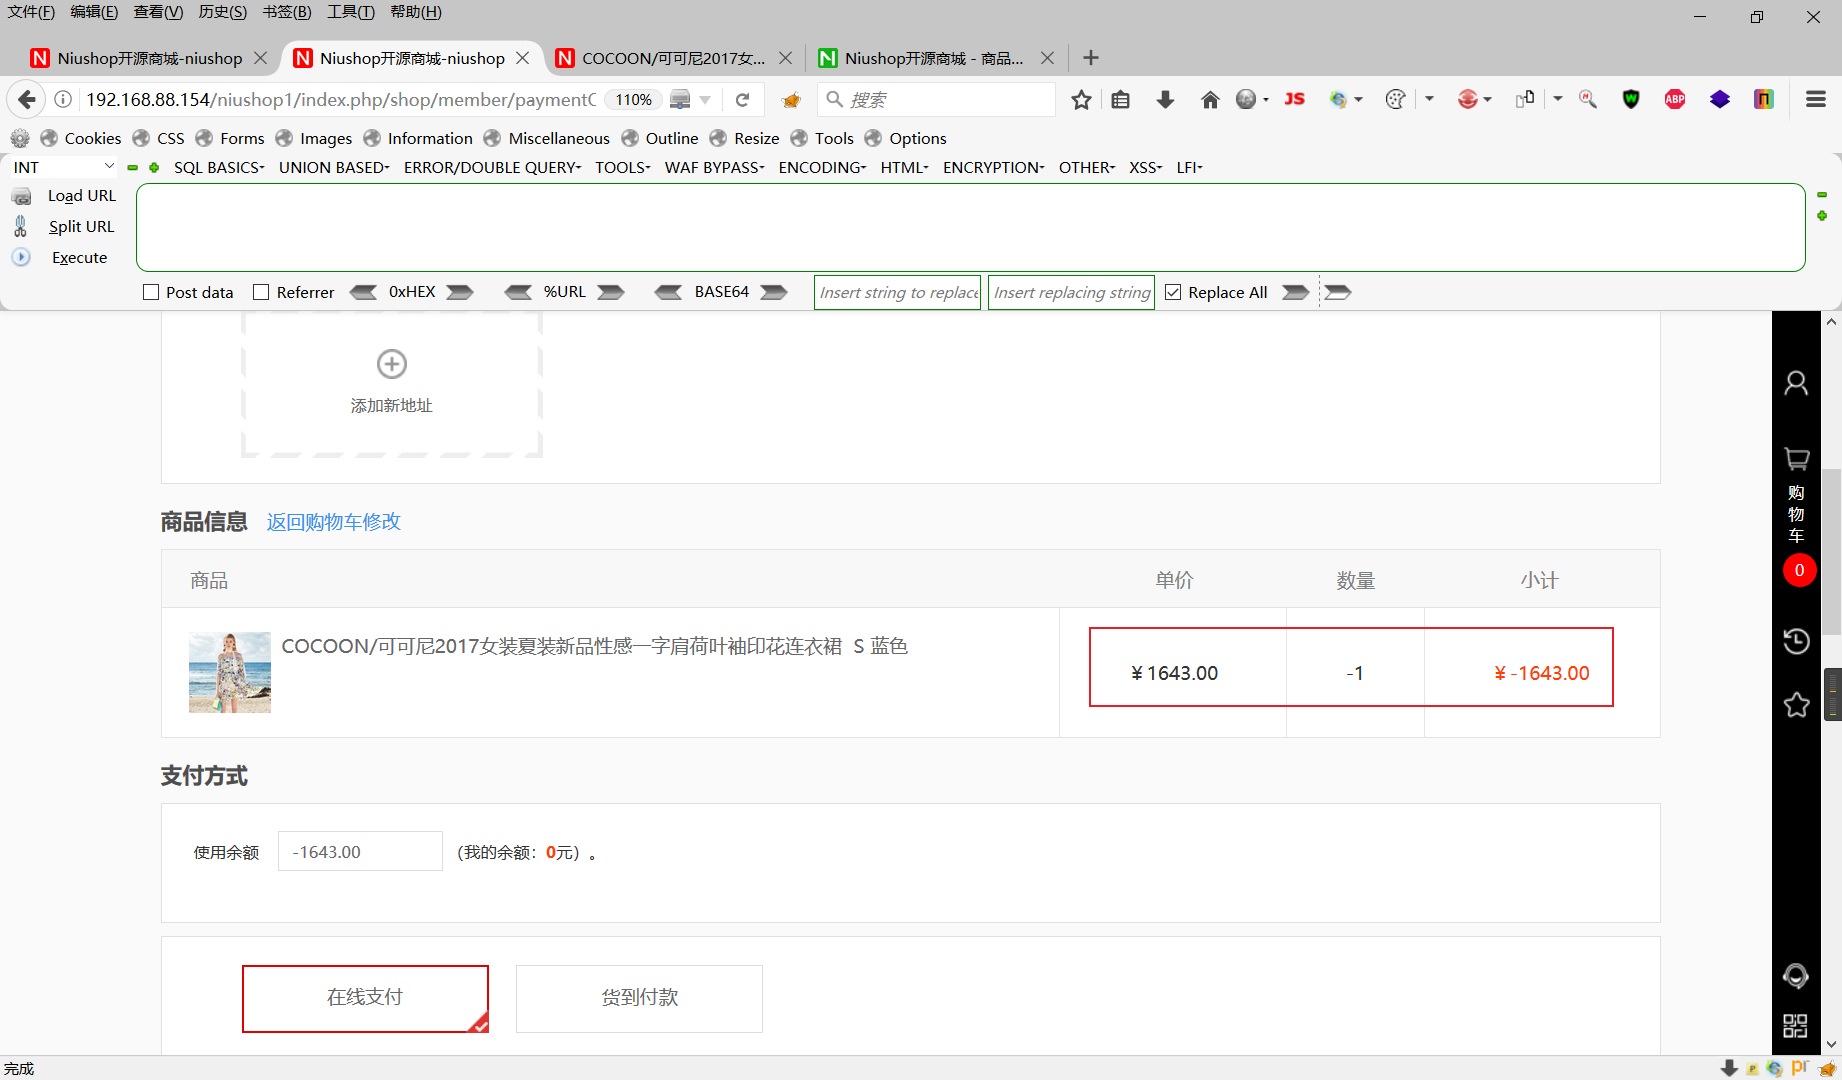Expand the ENCODING menu

pos(822,167)
